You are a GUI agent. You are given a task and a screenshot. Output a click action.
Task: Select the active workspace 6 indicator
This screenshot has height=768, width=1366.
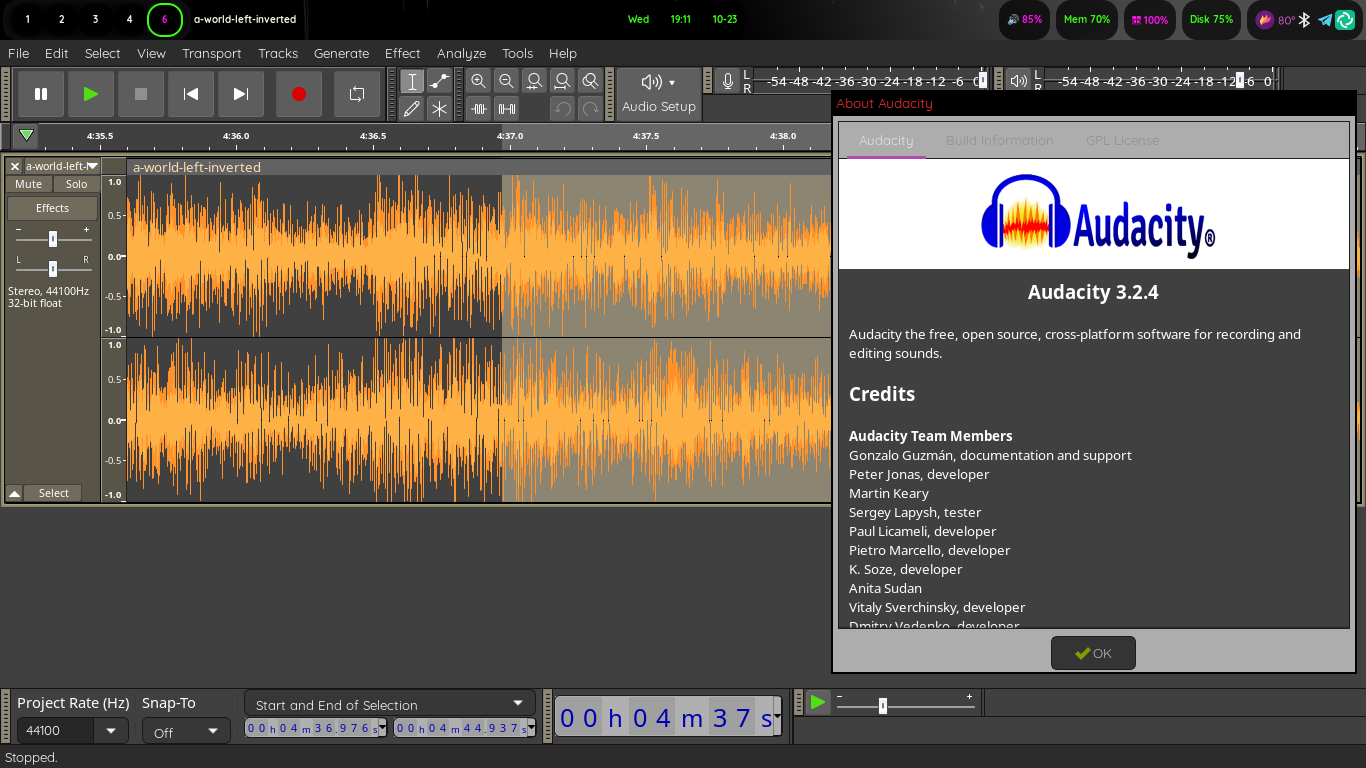tap(165, 19)
